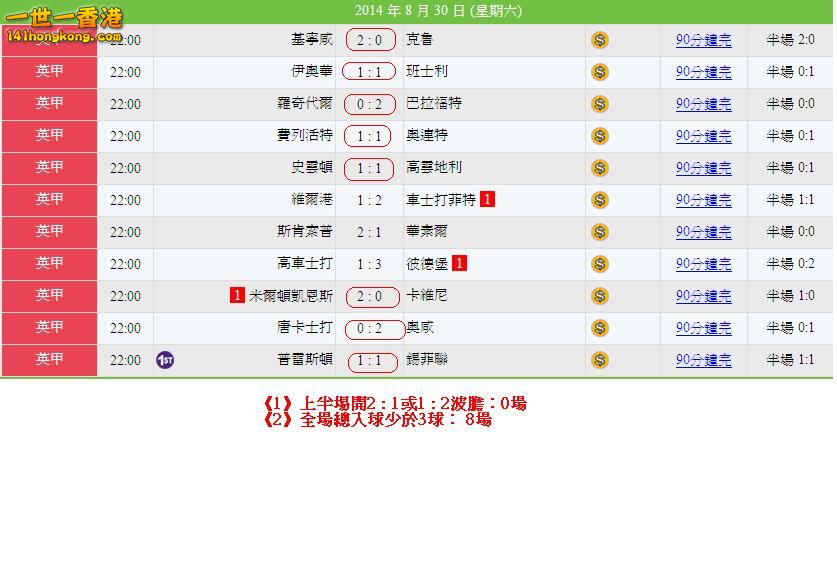Select the score 1 : 1 for 伊奧華

[x=369, y=72]
